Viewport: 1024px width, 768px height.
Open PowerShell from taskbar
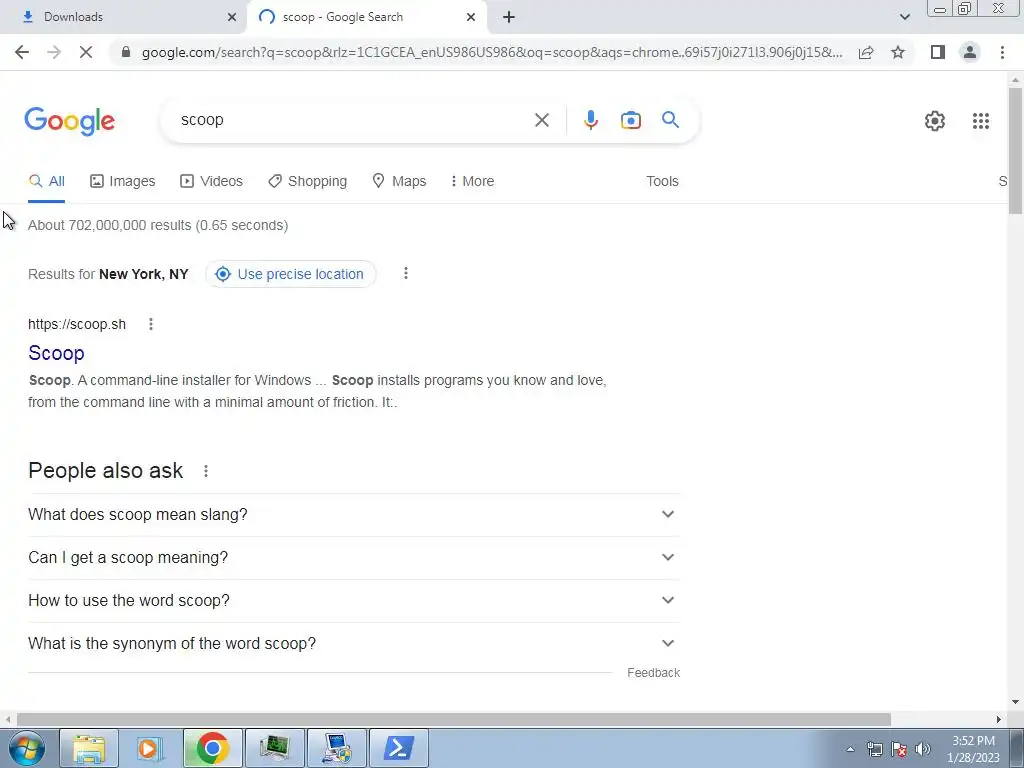coord(399,748)
